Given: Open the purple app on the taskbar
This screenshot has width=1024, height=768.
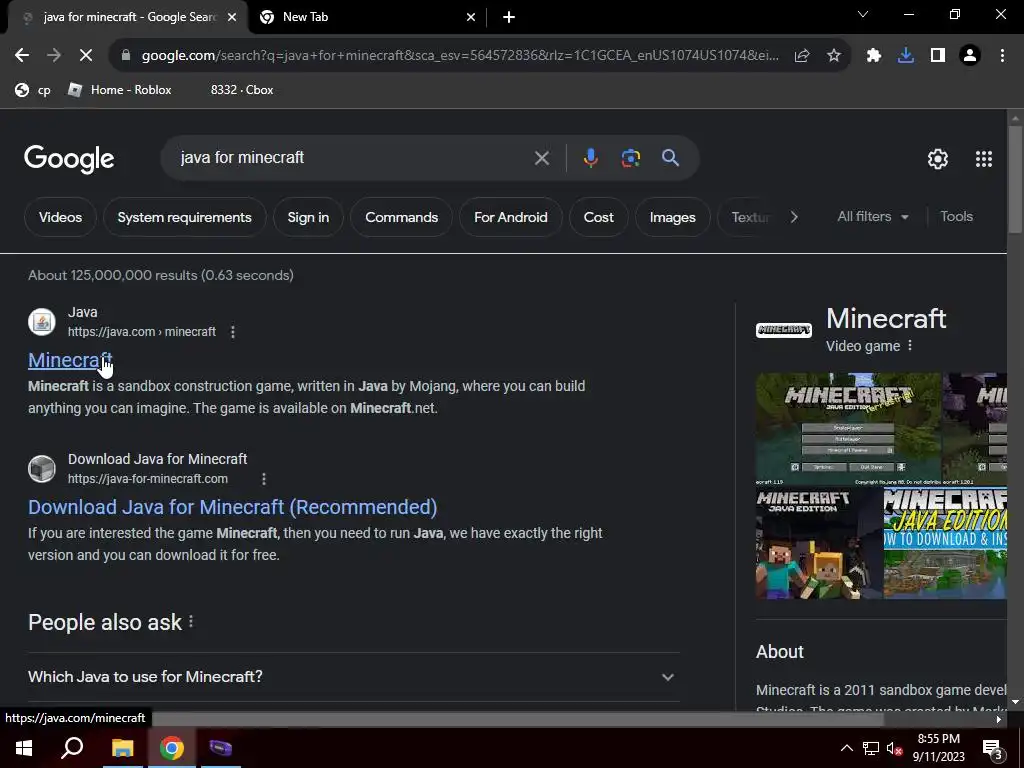Looking at the screenshot, I should pos(221,748).
